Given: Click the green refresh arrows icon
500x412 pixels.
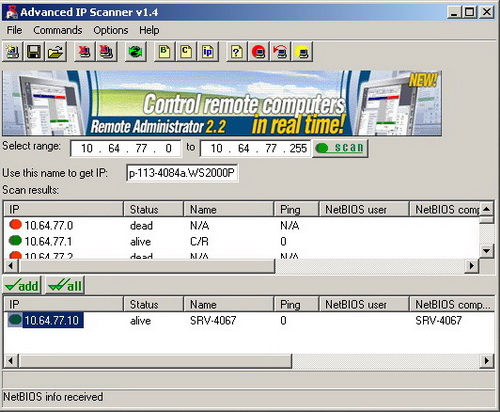Looking at the screenshot, I should [x=135, y=52].
